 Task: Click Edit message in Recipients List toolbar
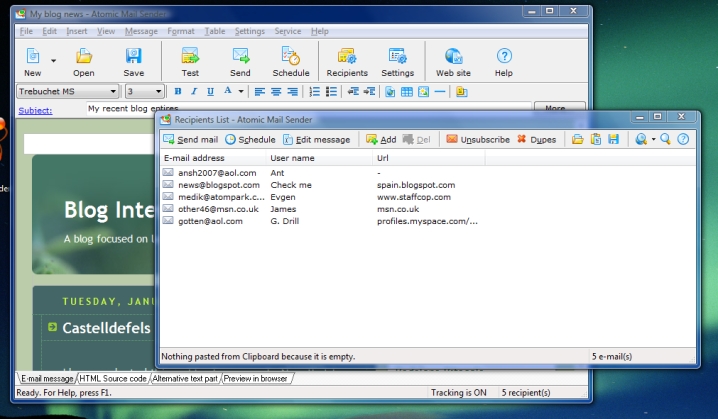(x=316, y=139)
